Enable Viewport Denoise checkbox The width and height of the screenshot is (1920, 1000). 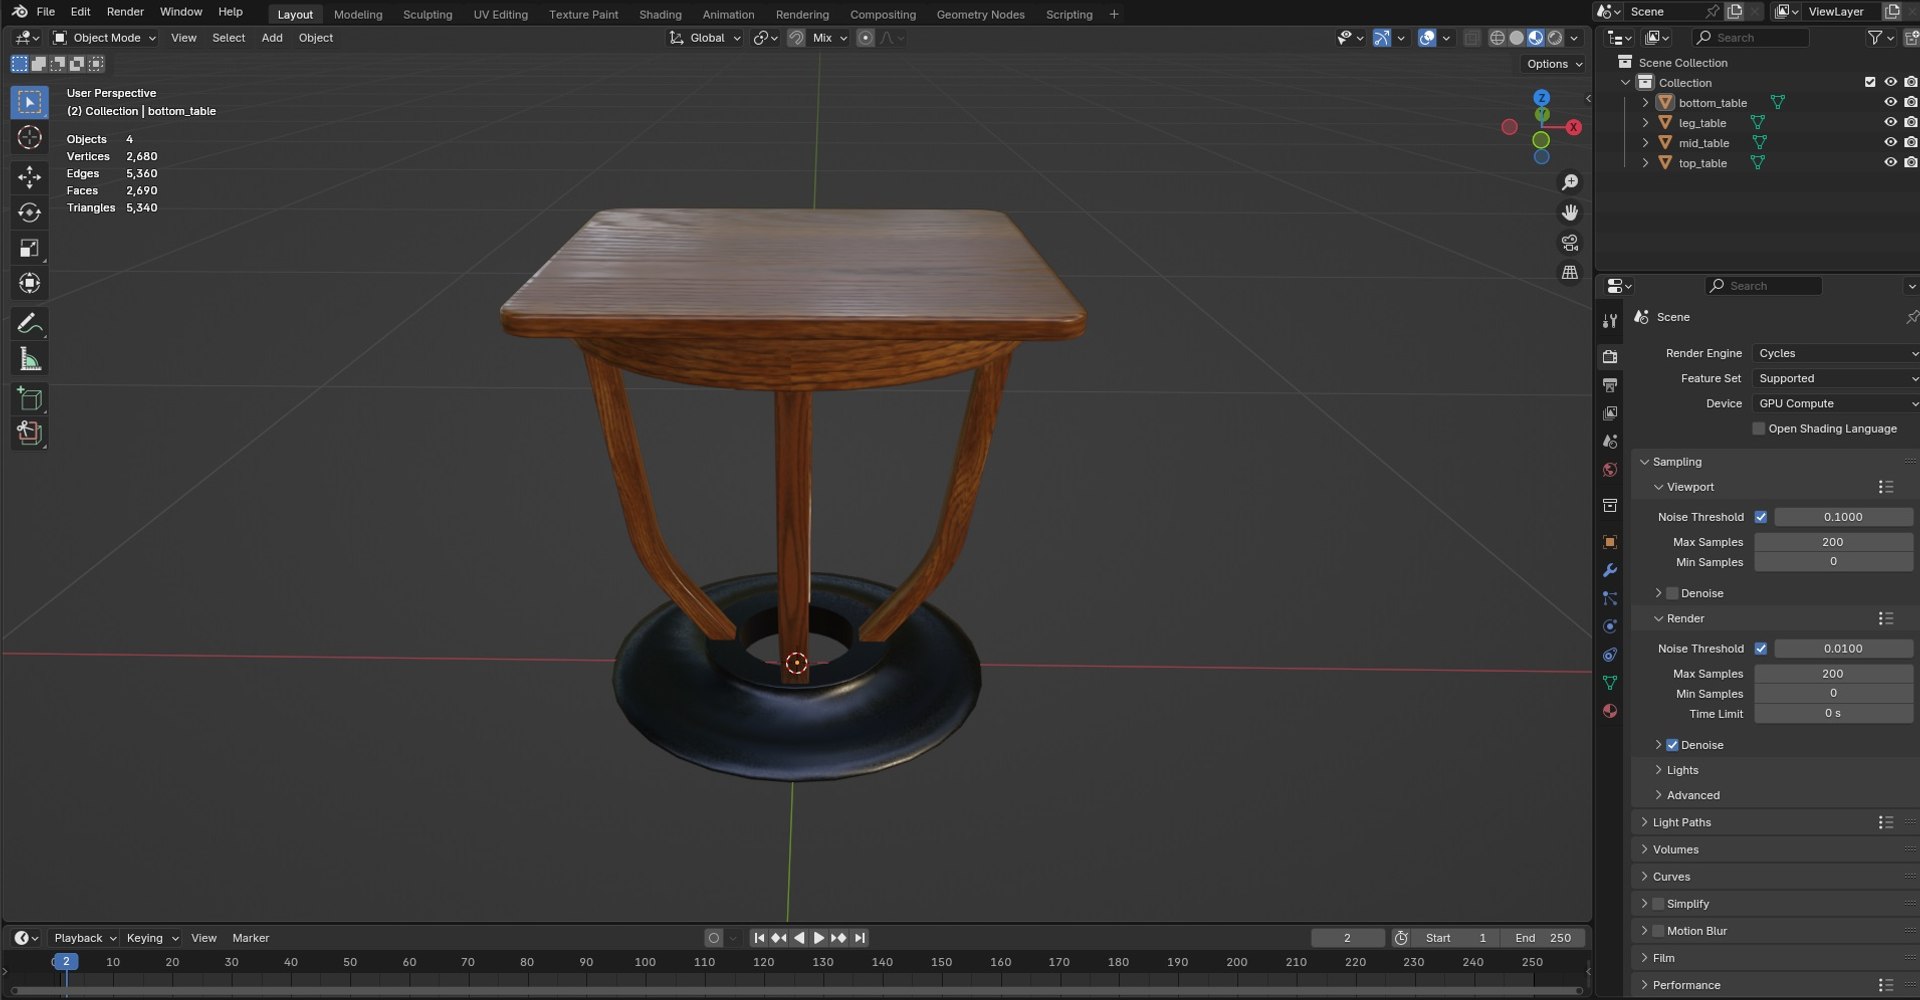coord(1672,593)
